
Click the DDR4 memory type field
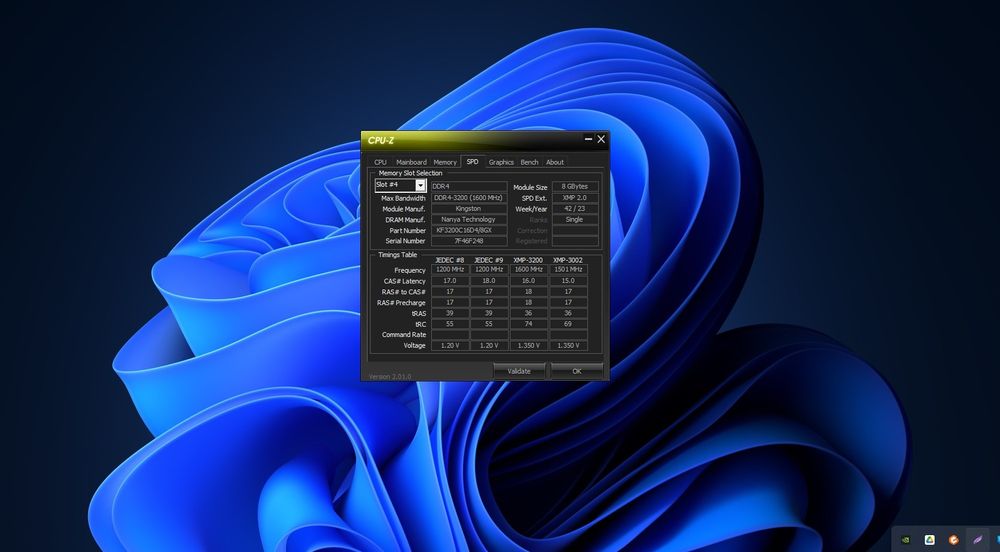[x=469, y=187]
